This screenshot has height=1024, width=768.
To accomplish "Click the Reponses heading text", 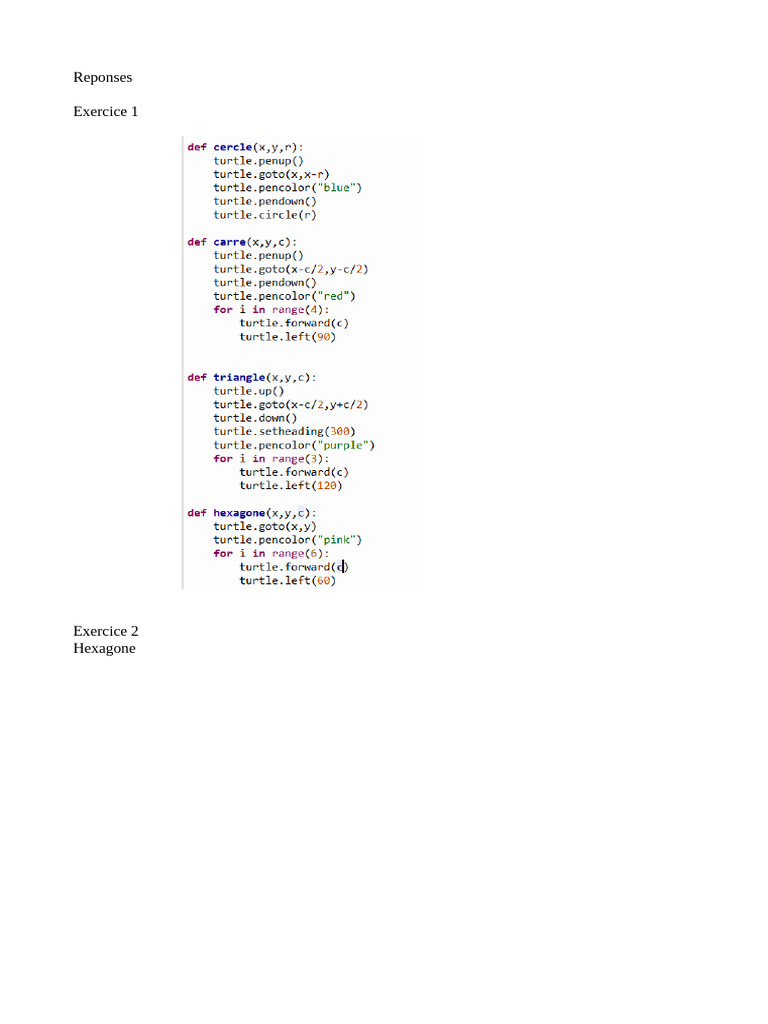I will 103,77.
